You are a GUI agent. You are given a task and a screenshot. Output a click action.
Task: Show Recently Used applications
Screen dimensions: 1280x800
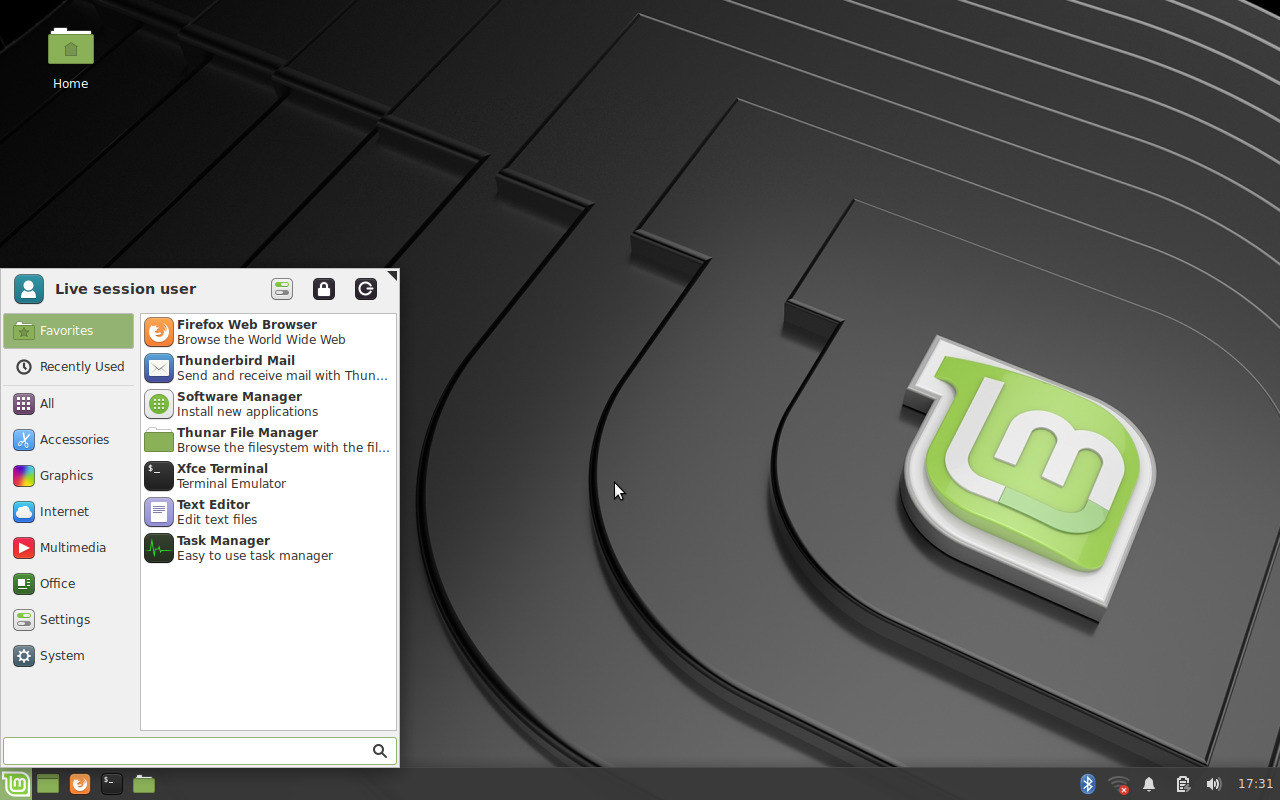coord(82,367)
